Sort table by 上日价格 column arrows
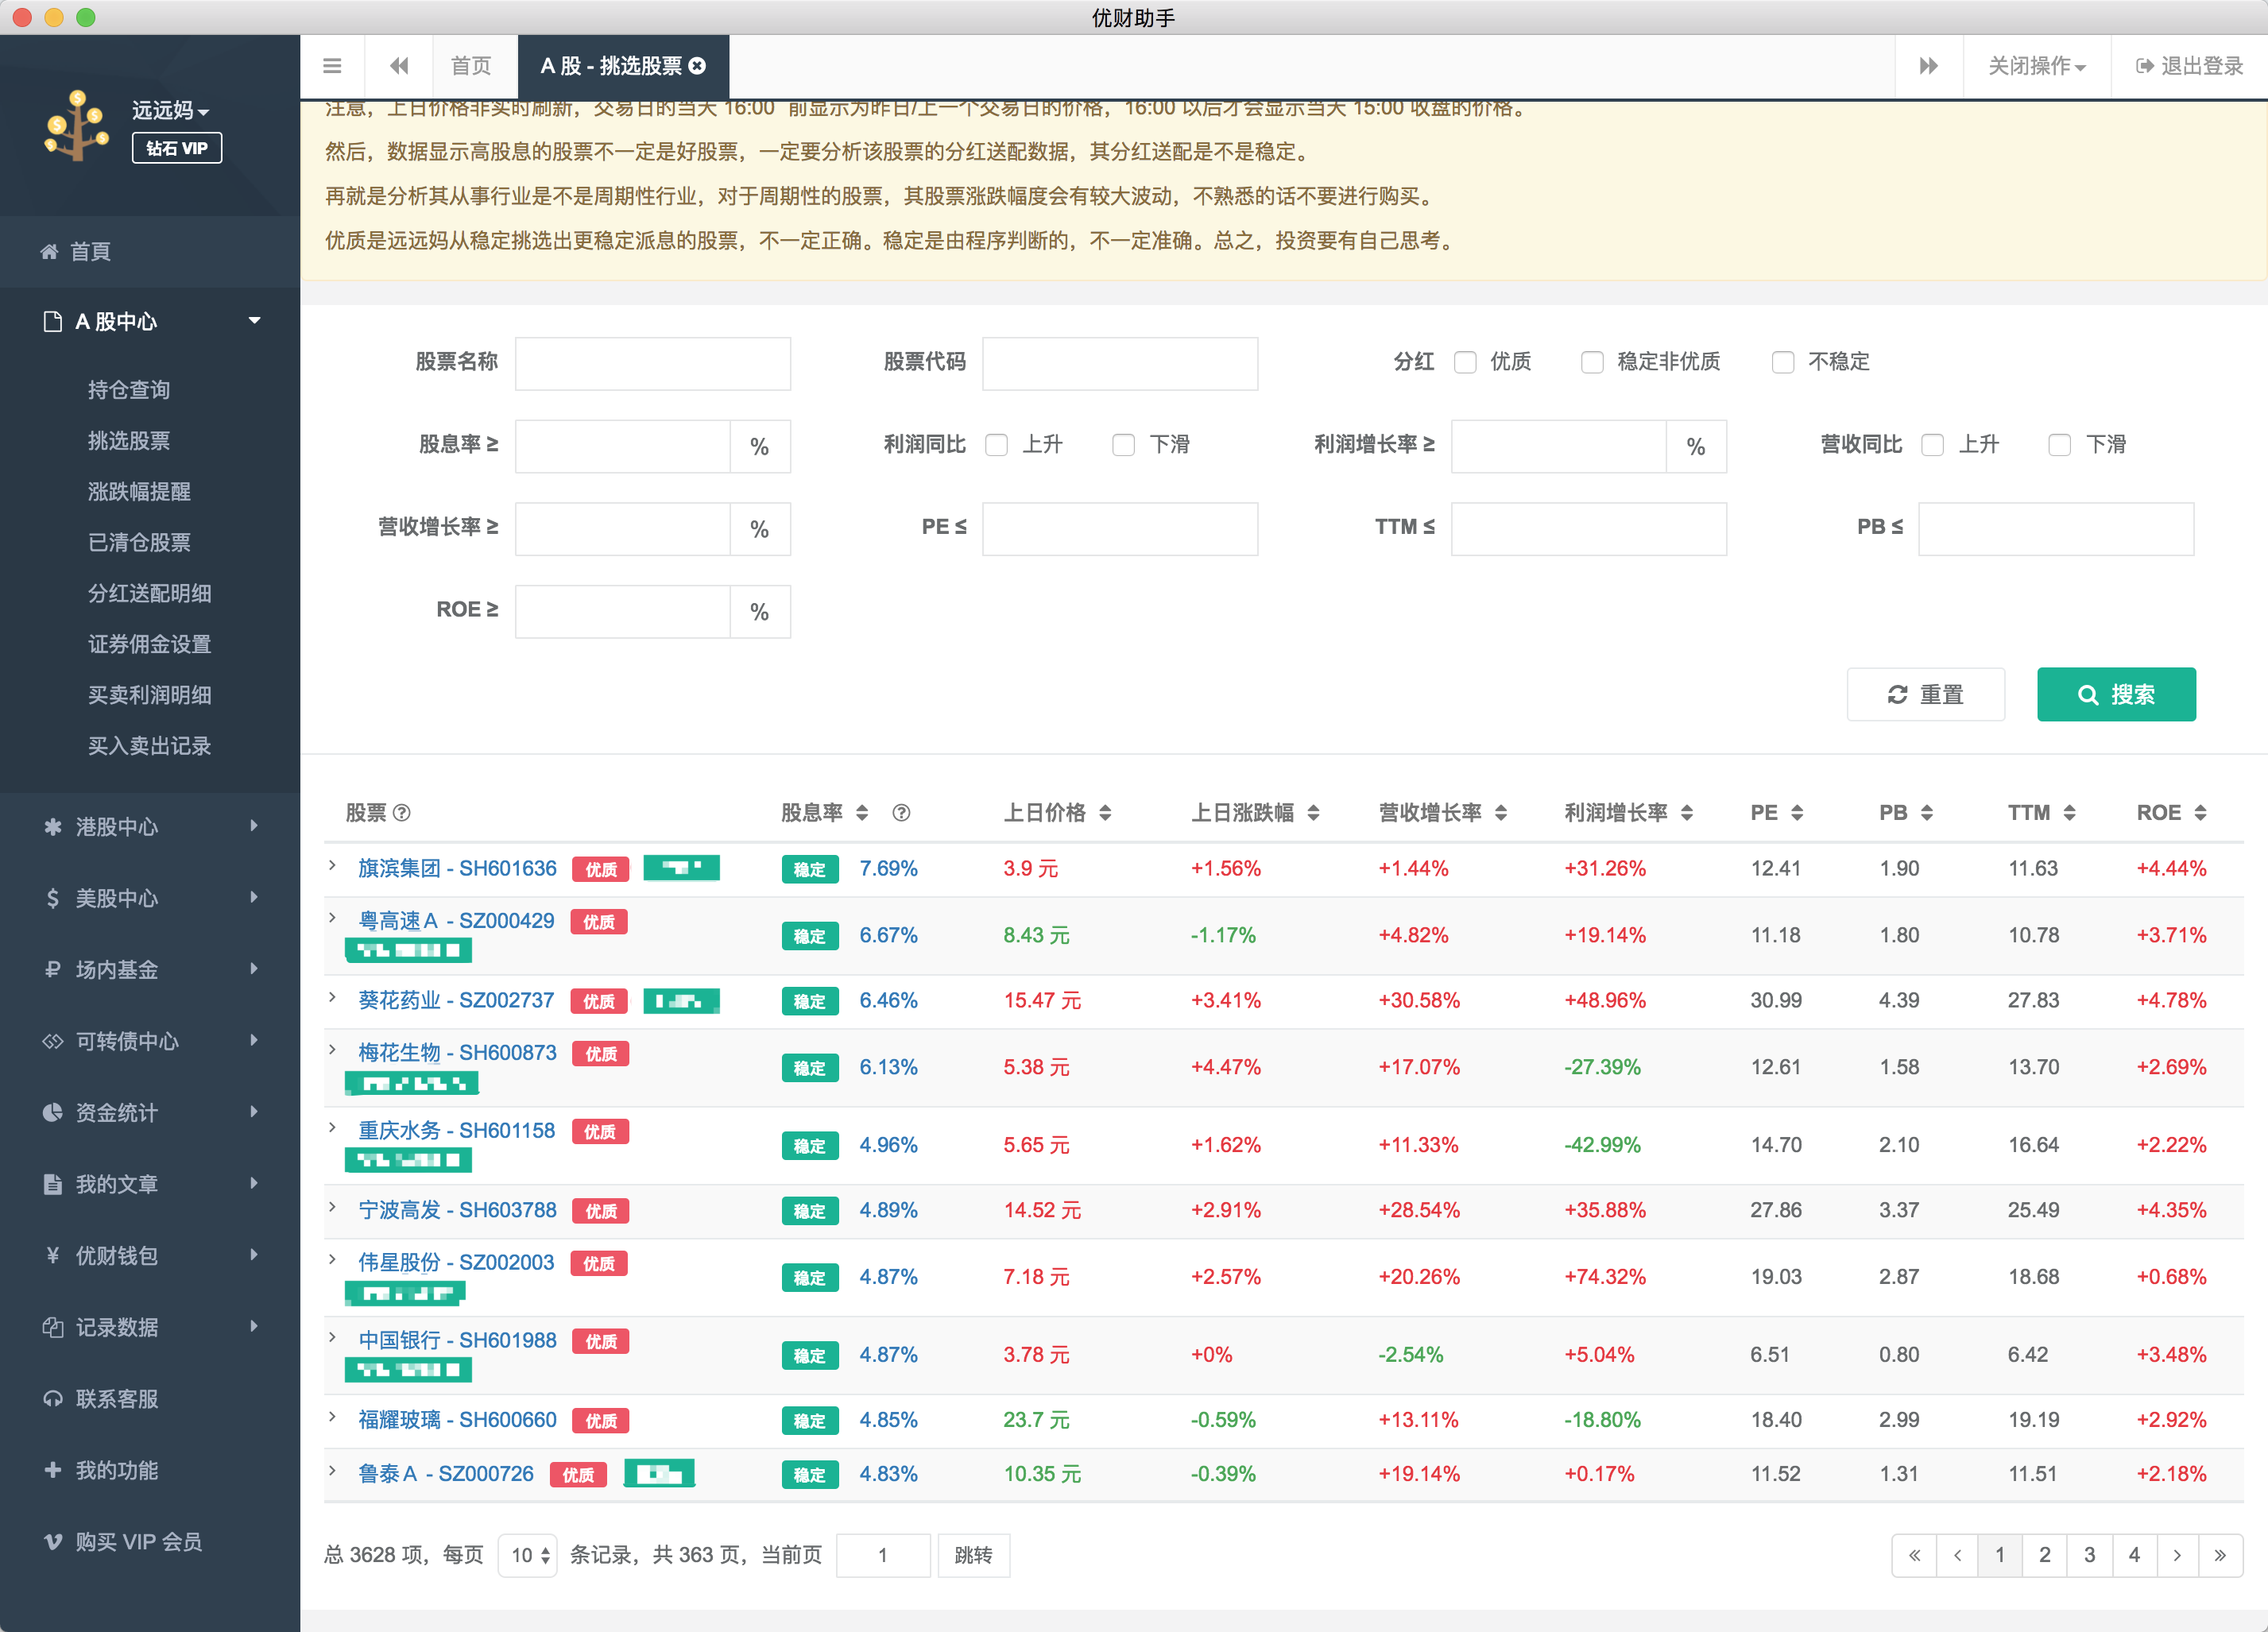 click(x=1105, y=813)
